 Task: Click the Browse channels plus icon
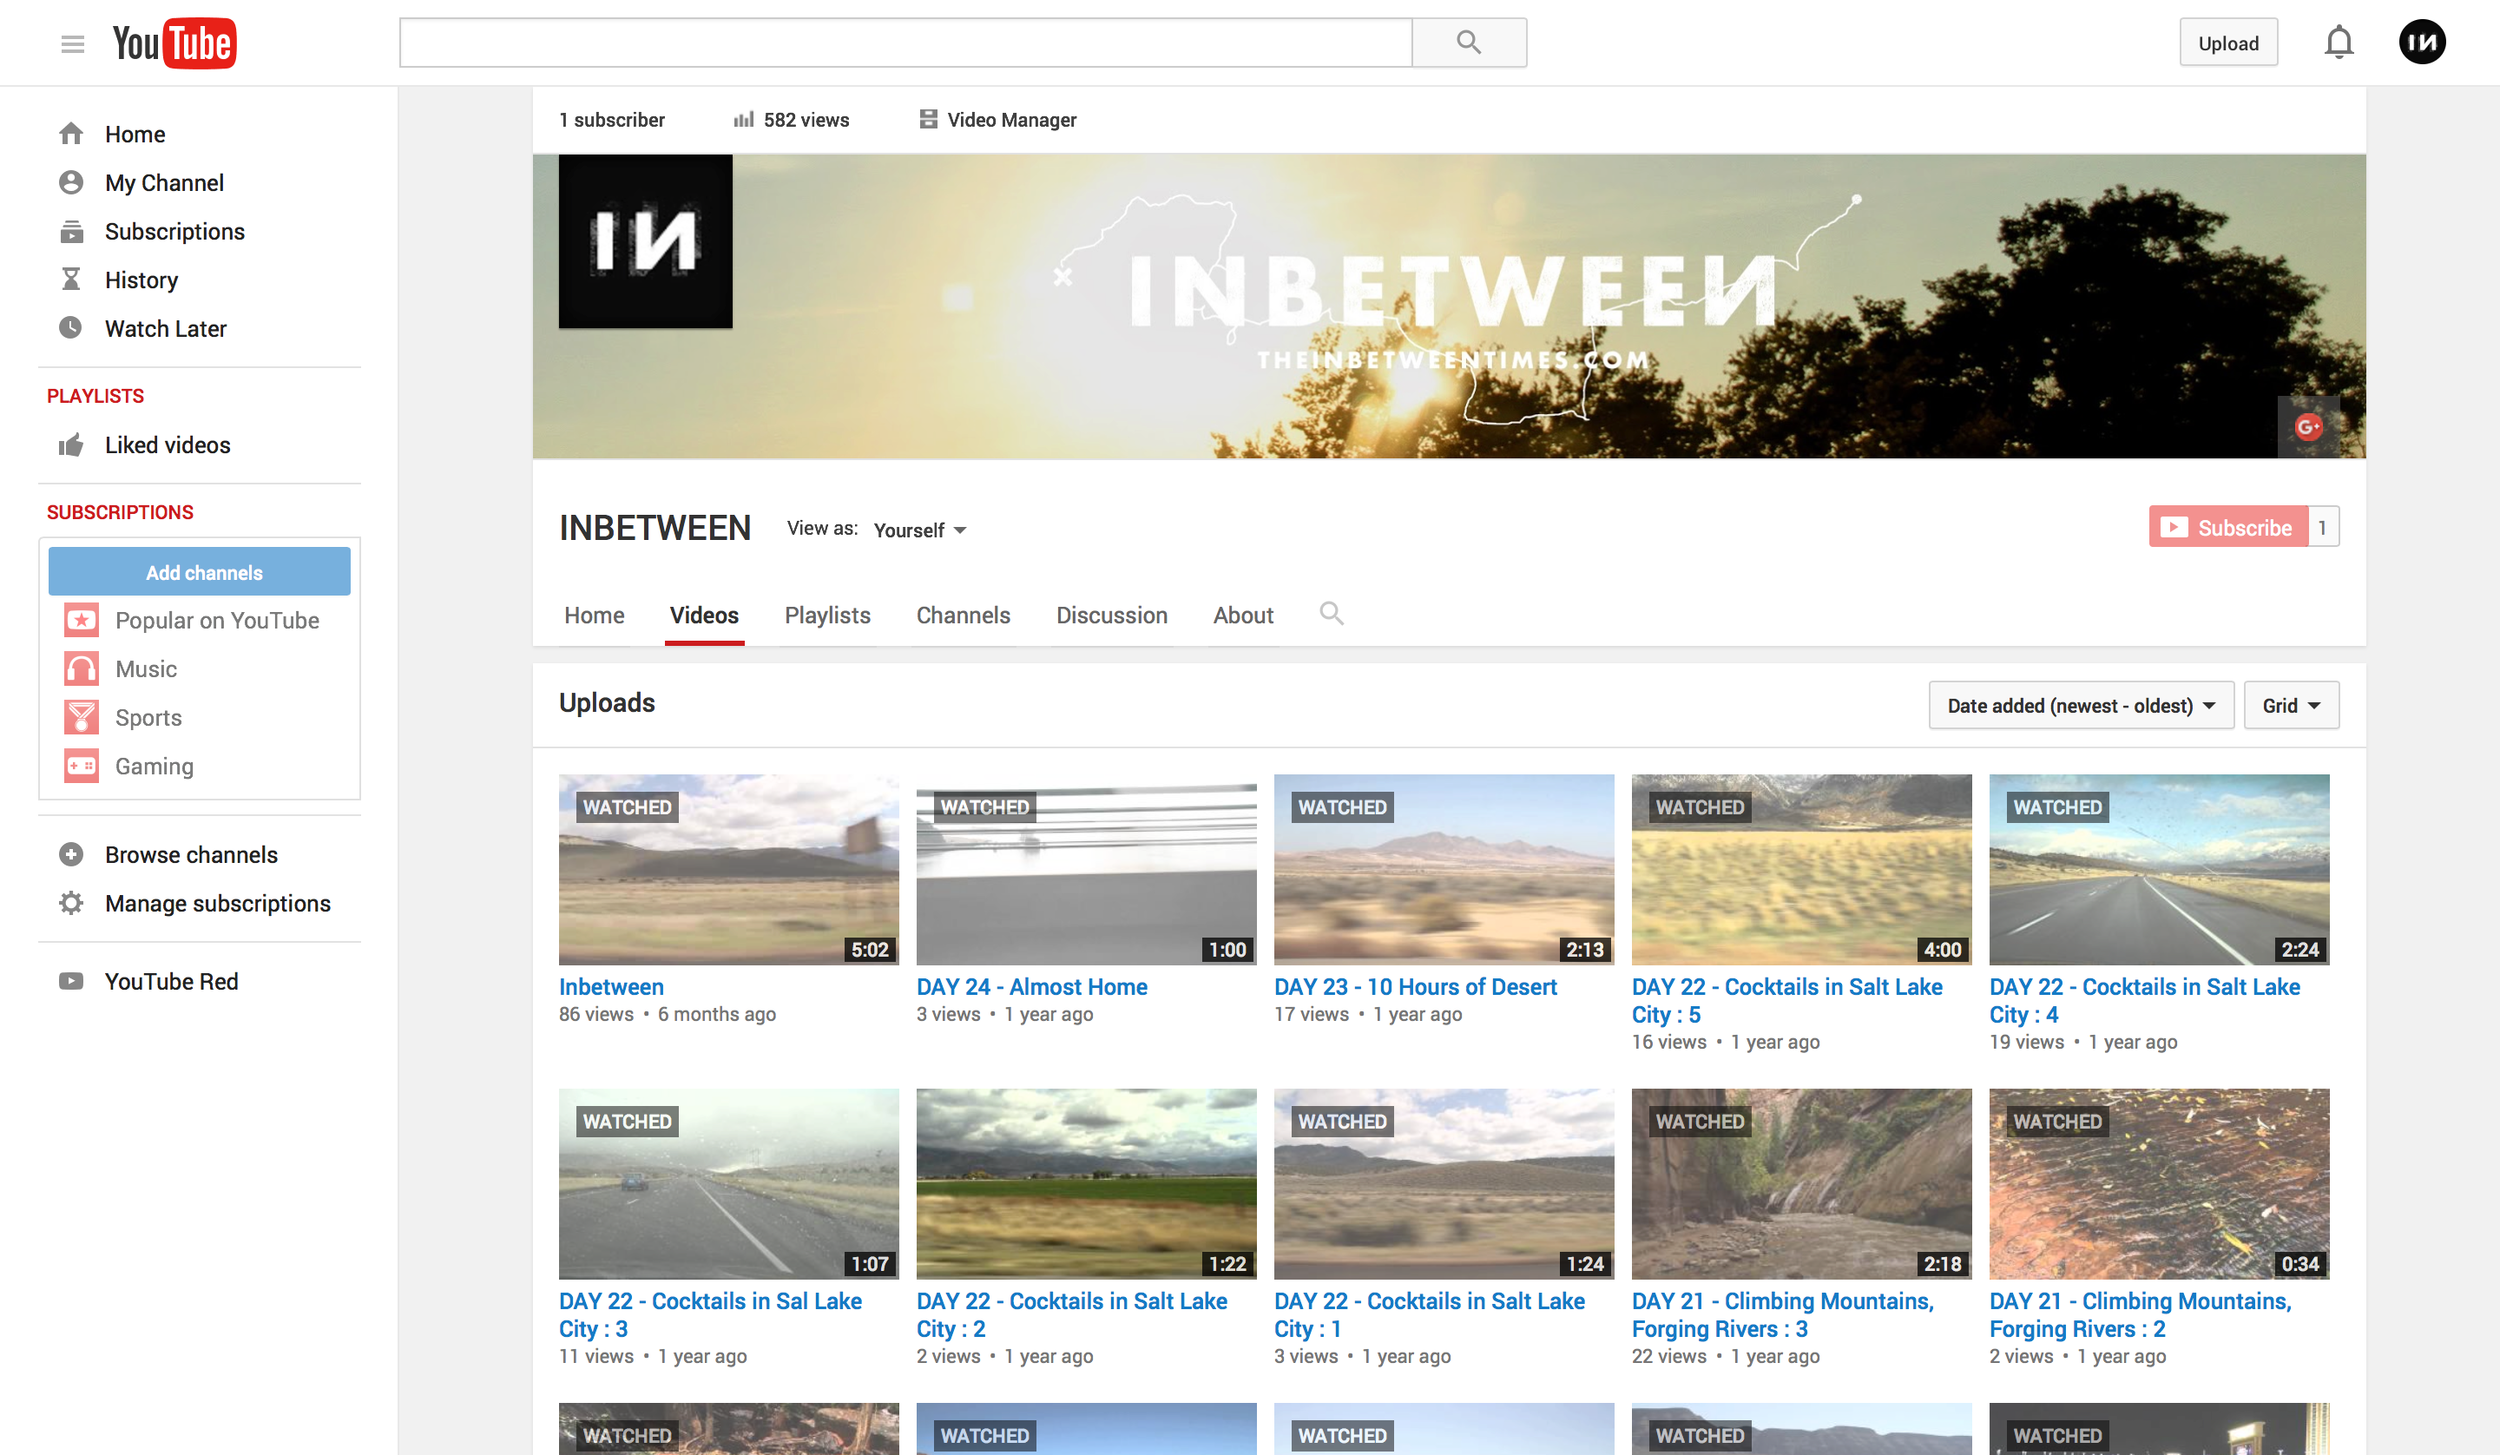coord(71,854)
